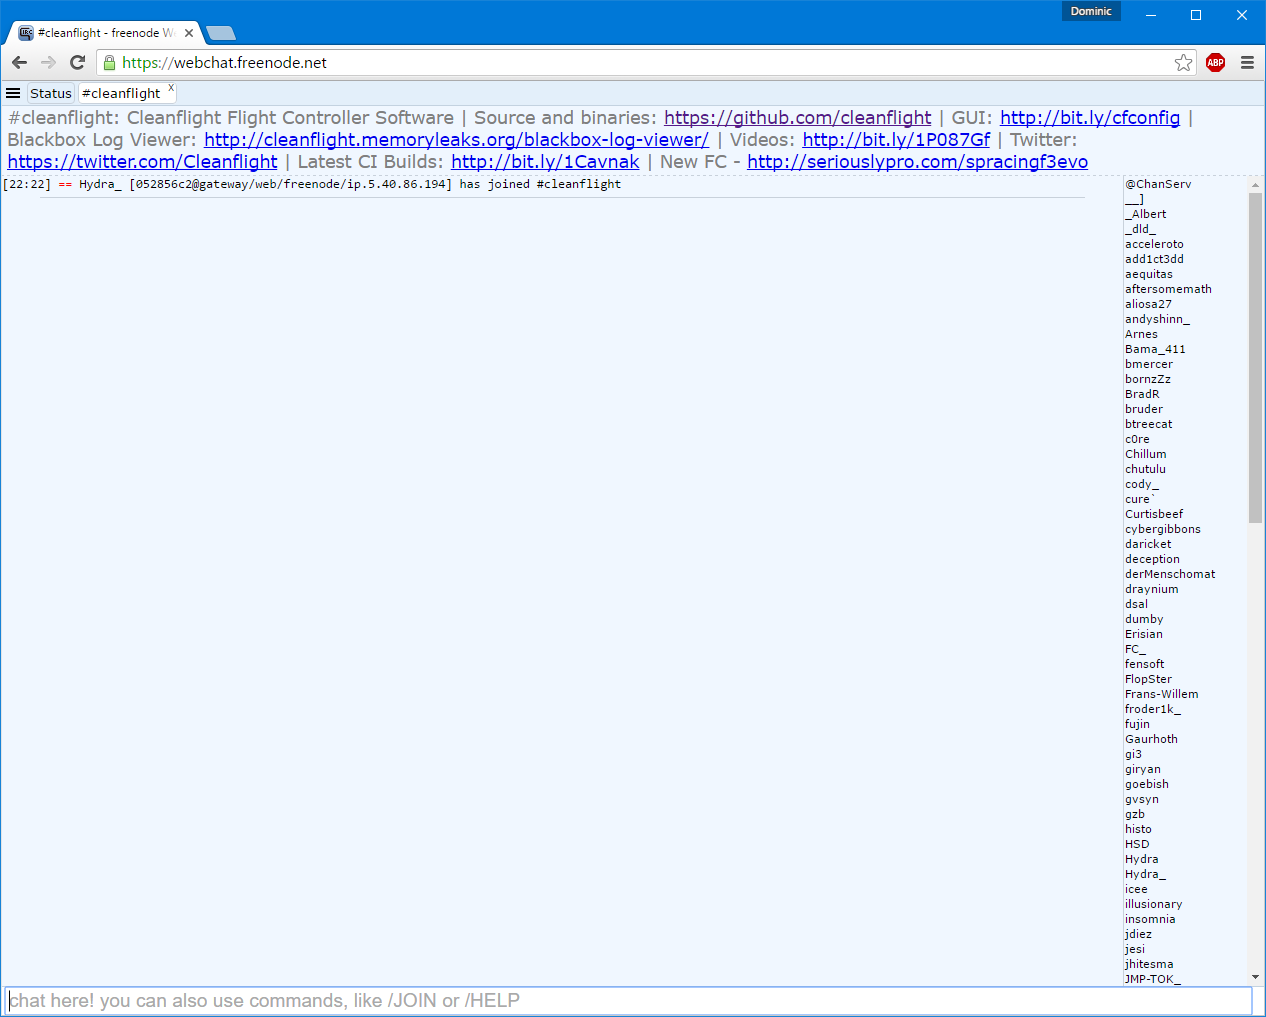
Task: Open the Adblock Plus extension icon
Action: [1216, 62]
